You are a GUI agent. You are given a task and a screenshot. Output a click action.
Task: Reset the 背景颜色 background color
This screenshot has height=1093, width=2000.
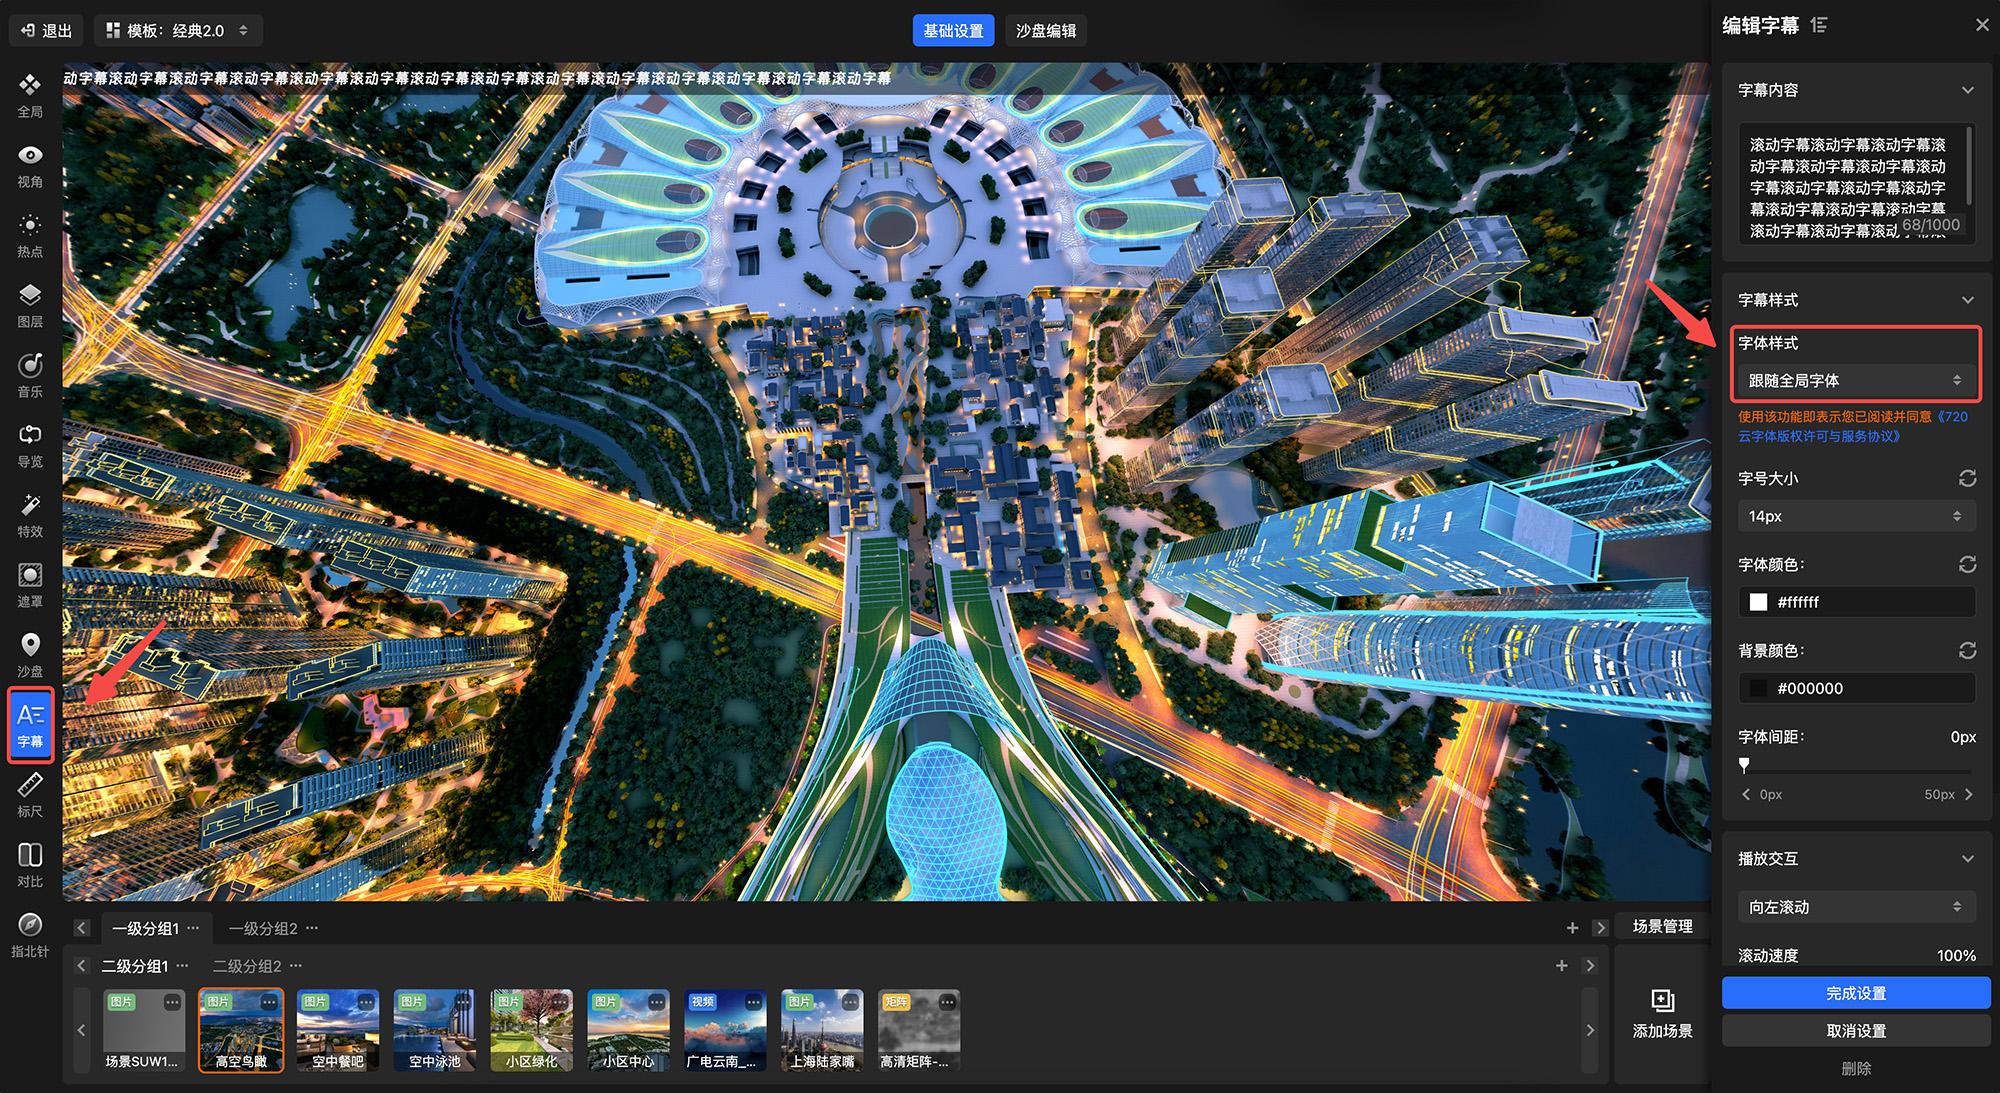[1967, 651]
